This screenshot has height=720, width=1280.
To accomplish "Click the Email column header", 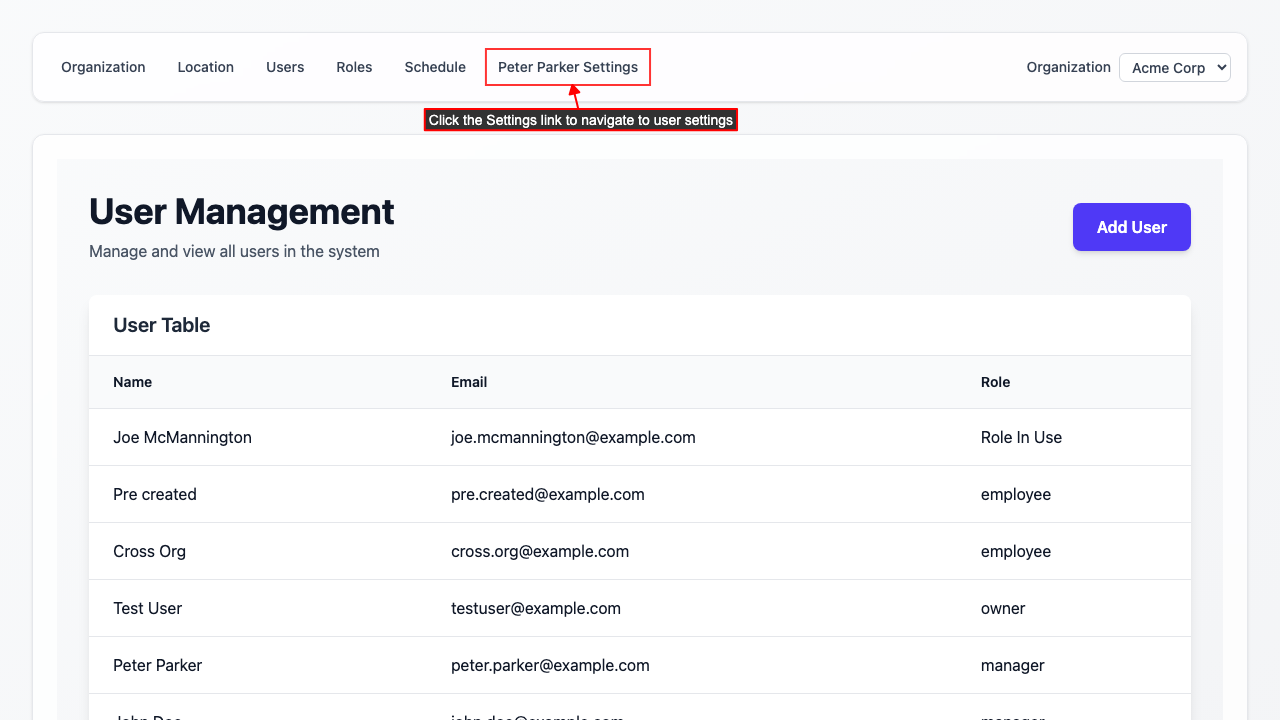I will click(x=467, y=382).
